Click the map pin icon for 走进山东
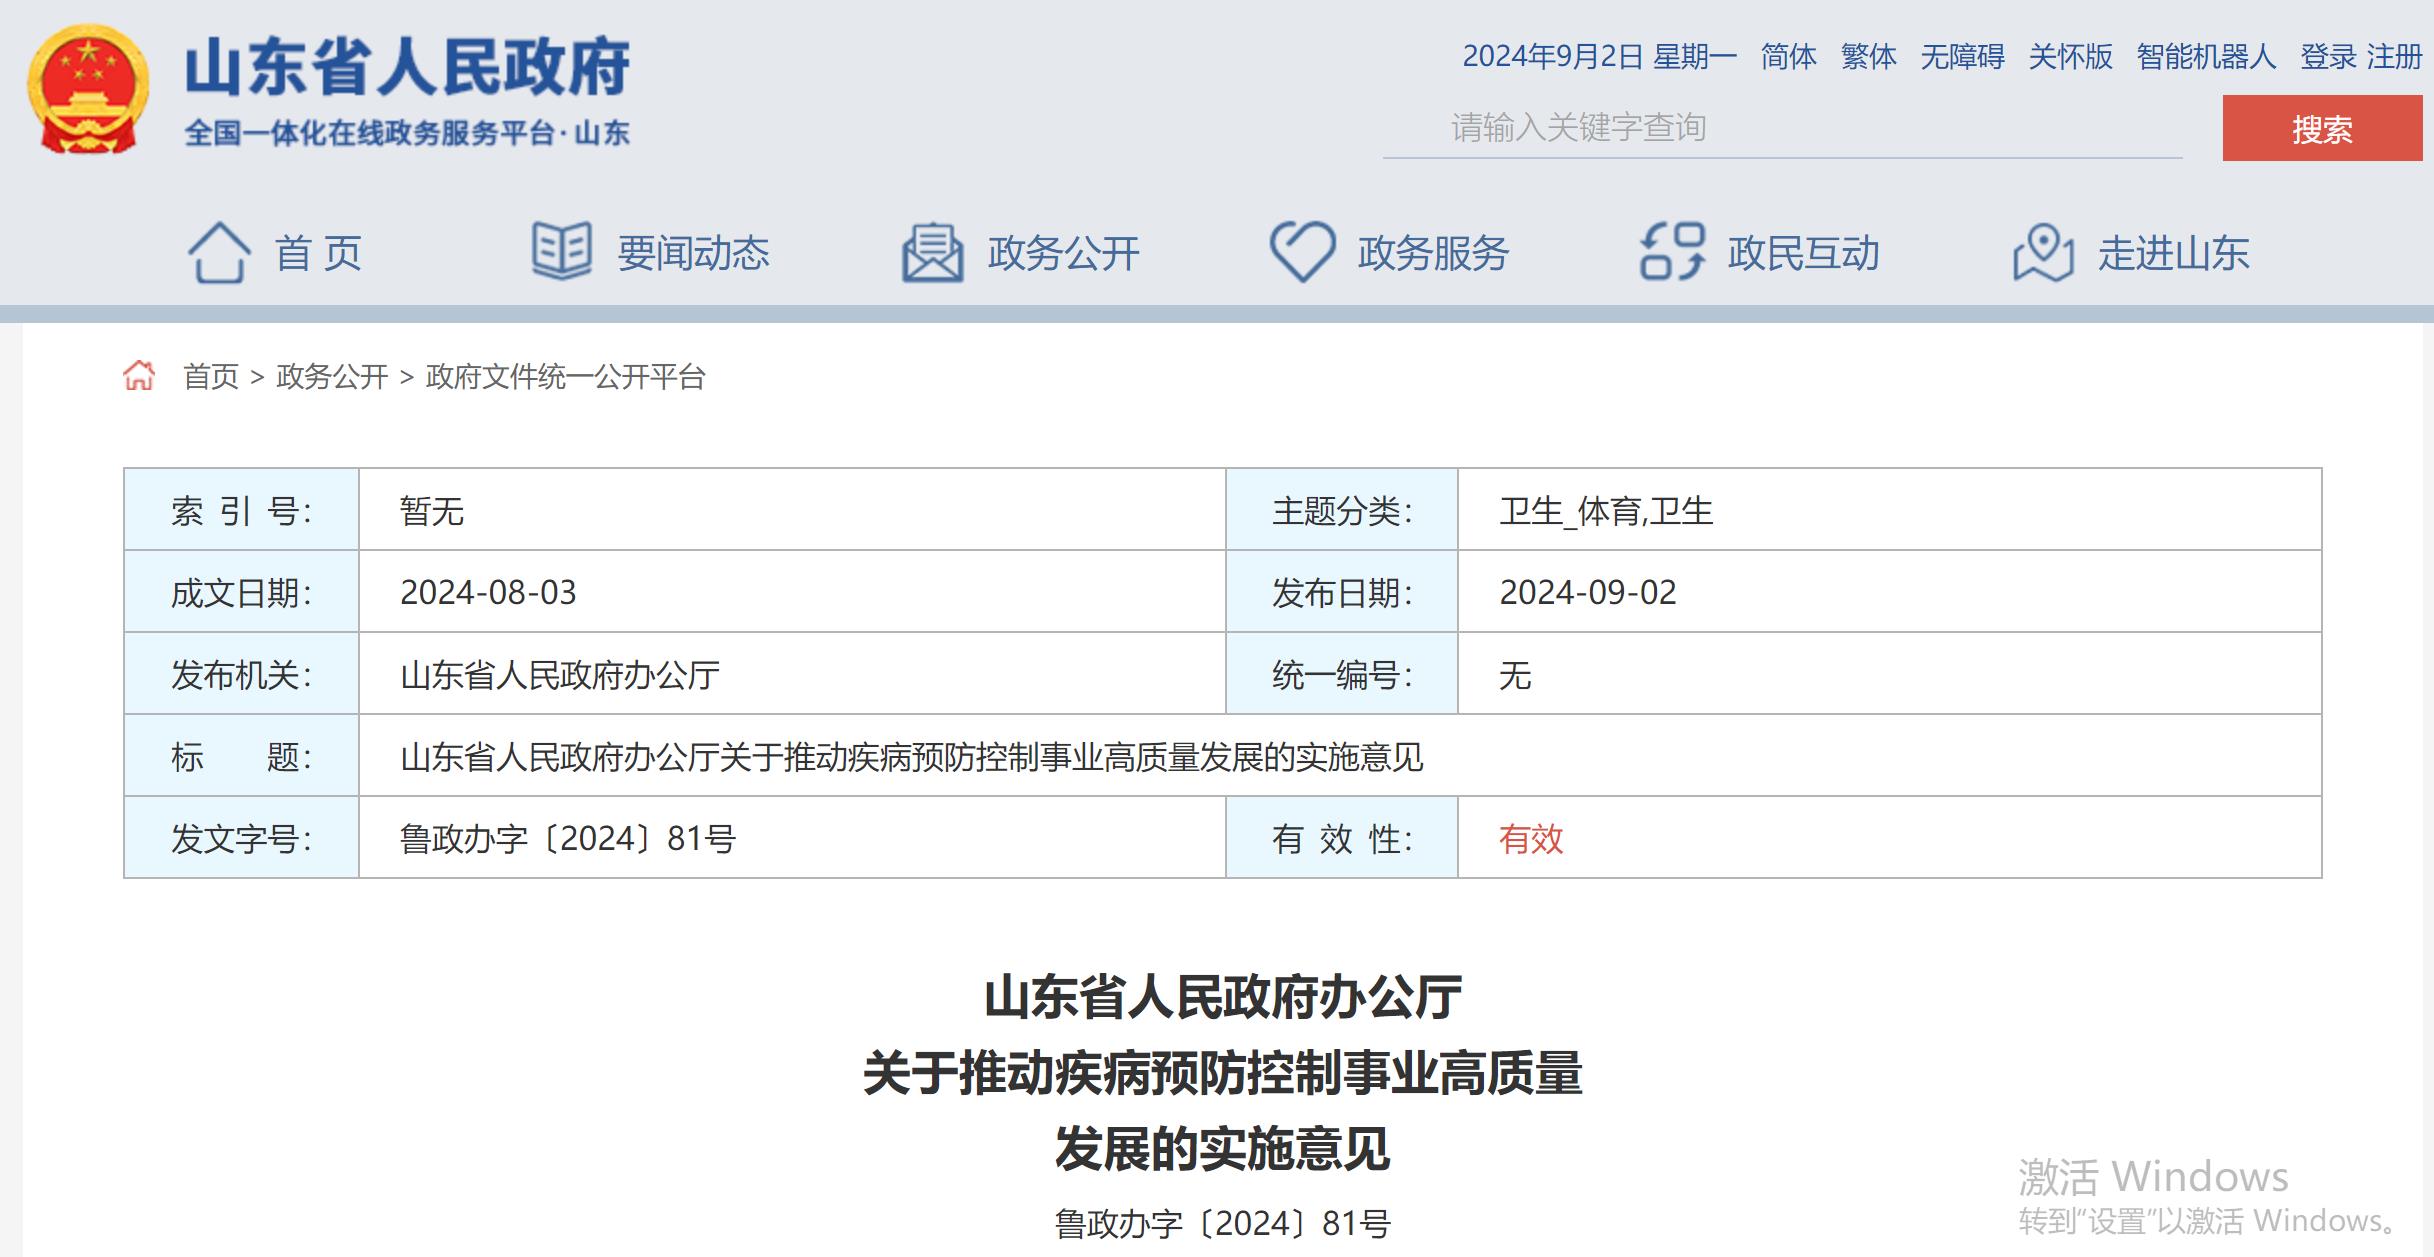Screen dimensions: 2434x1257 click(2043, 252)
